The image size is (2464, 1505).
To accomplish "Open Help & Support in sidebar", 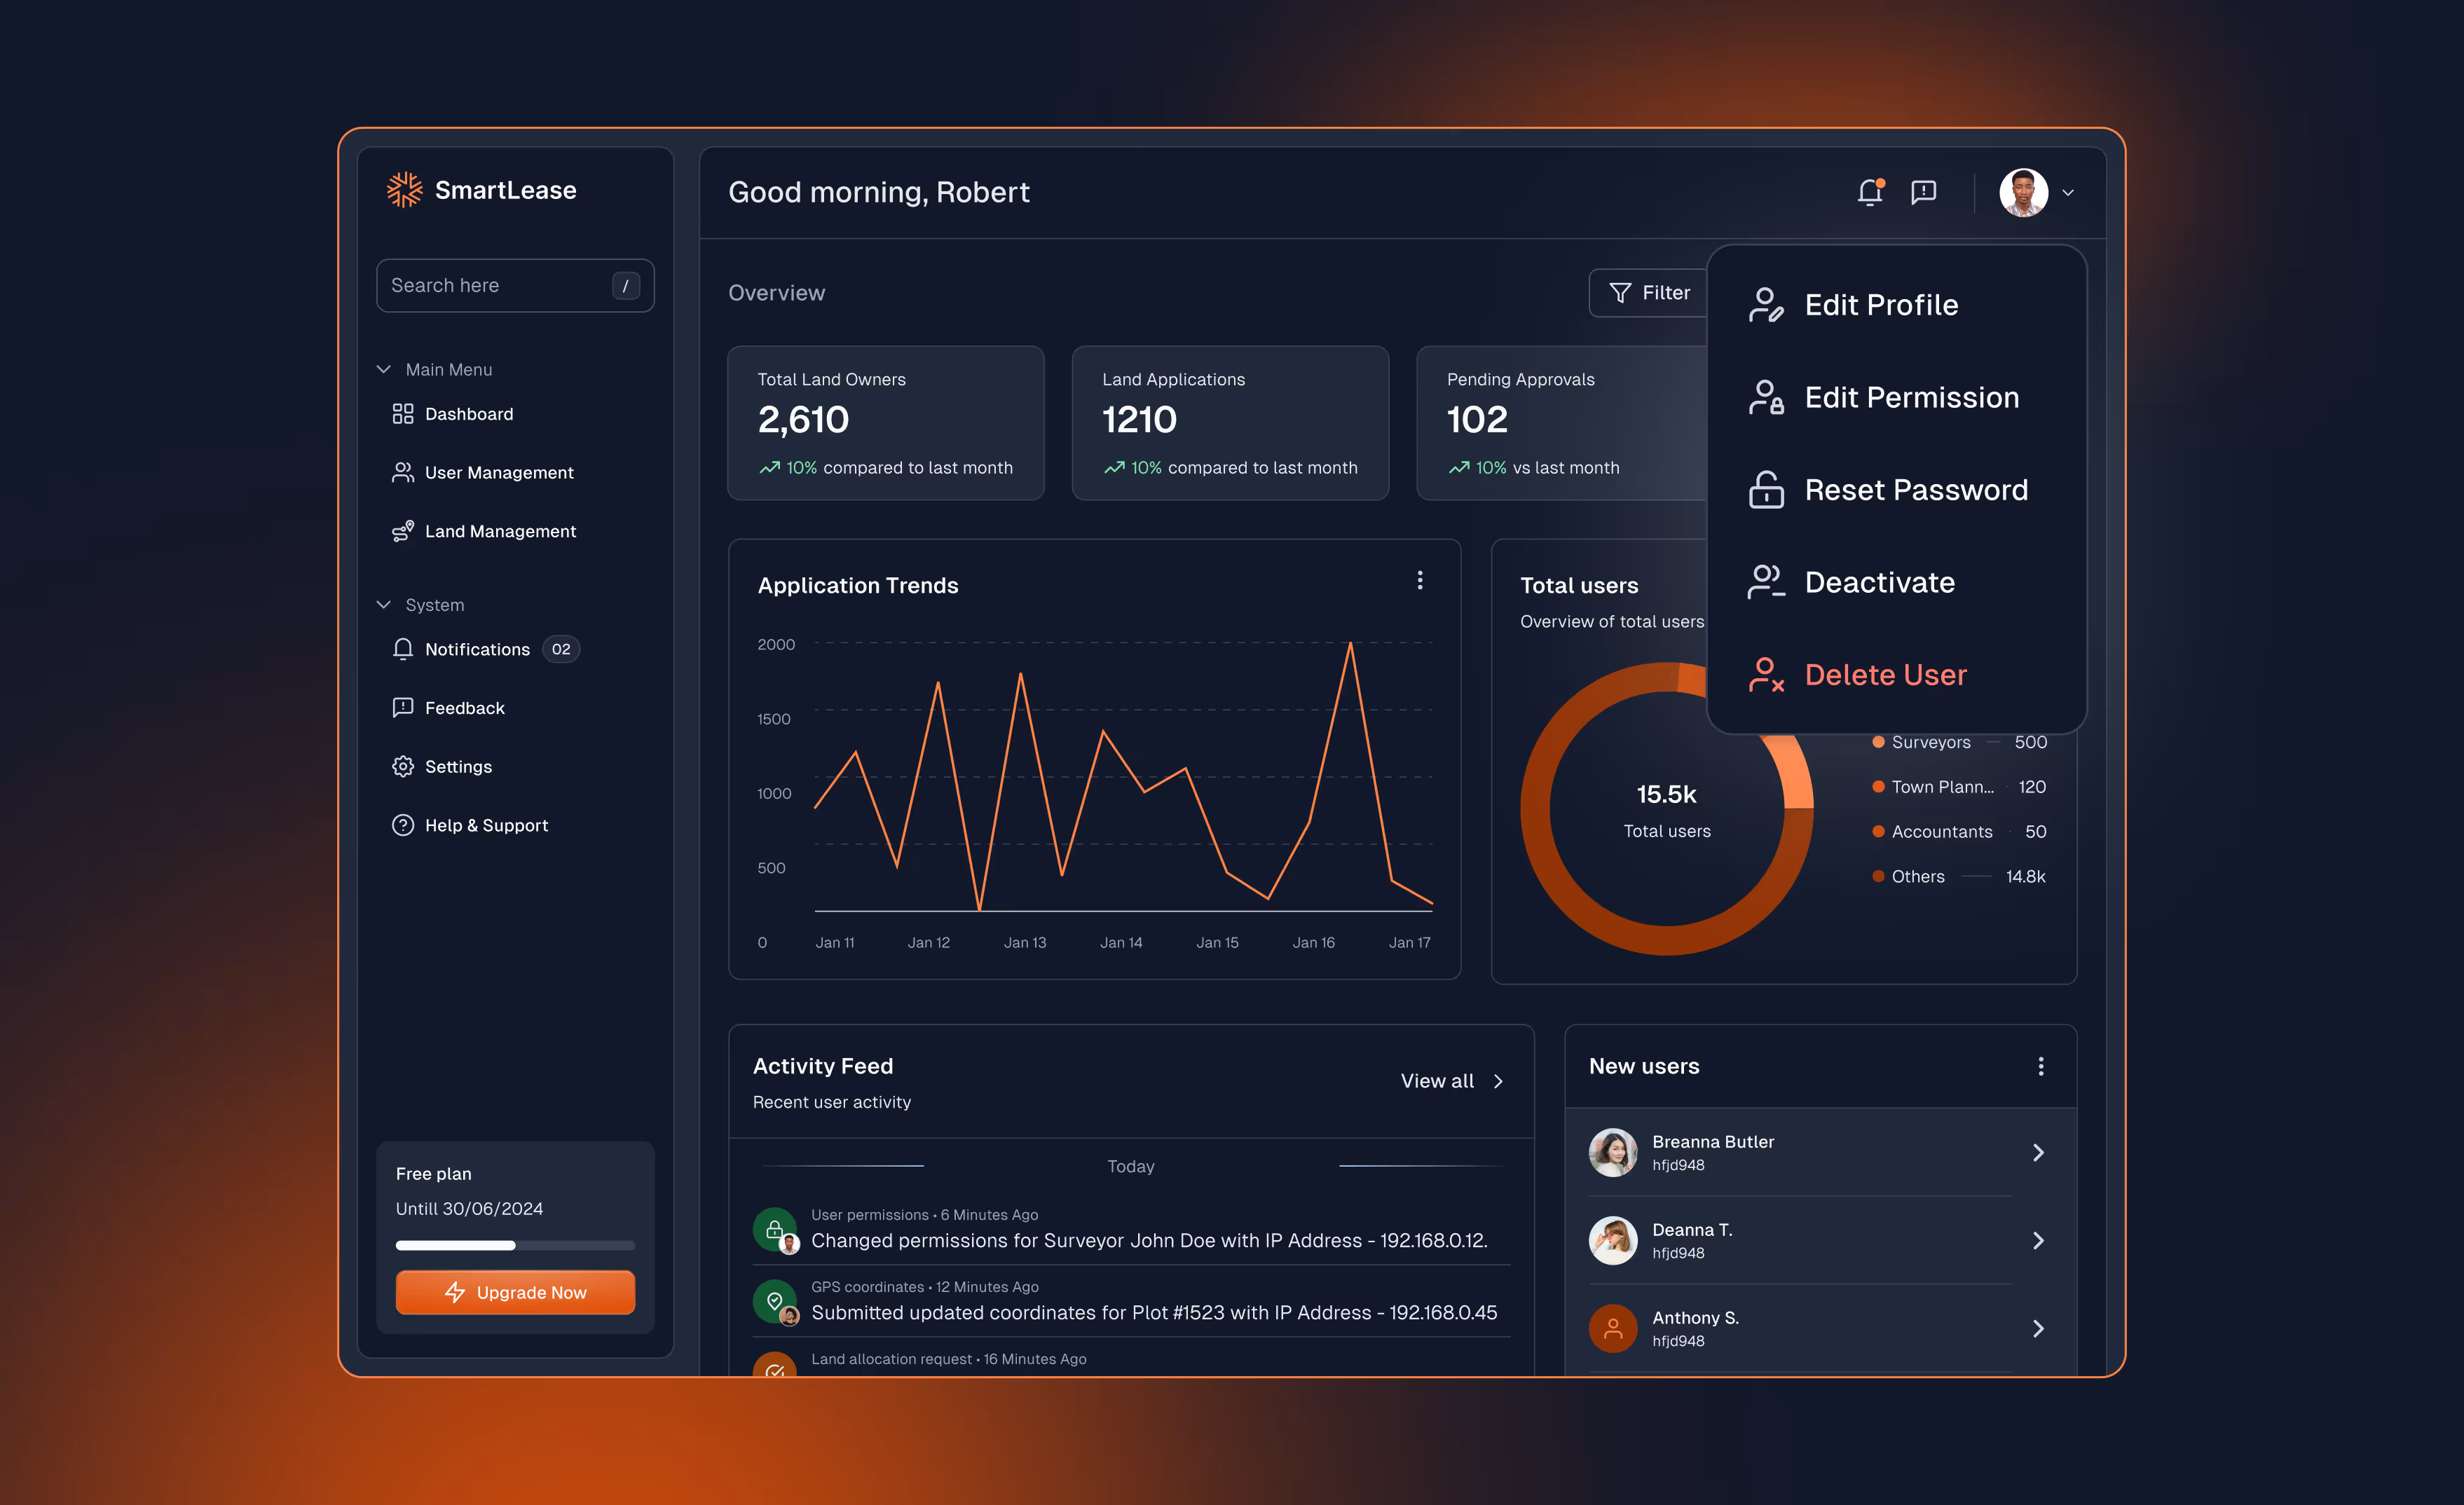I will (x=485, y=825).
